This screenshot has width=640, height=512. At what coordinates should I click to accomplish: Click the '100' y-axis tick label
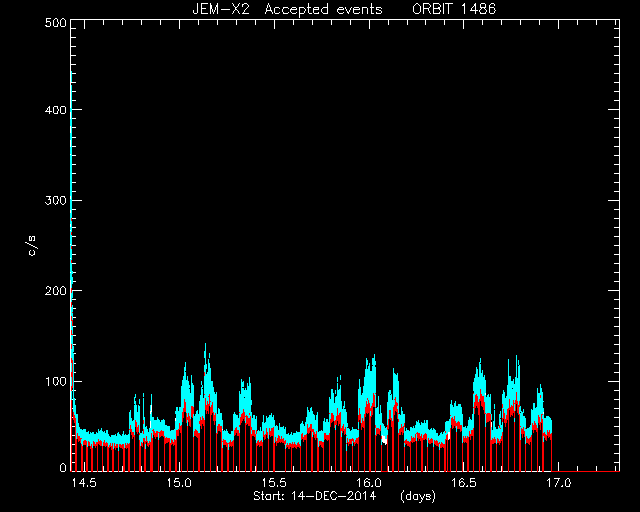pos(55,382)
